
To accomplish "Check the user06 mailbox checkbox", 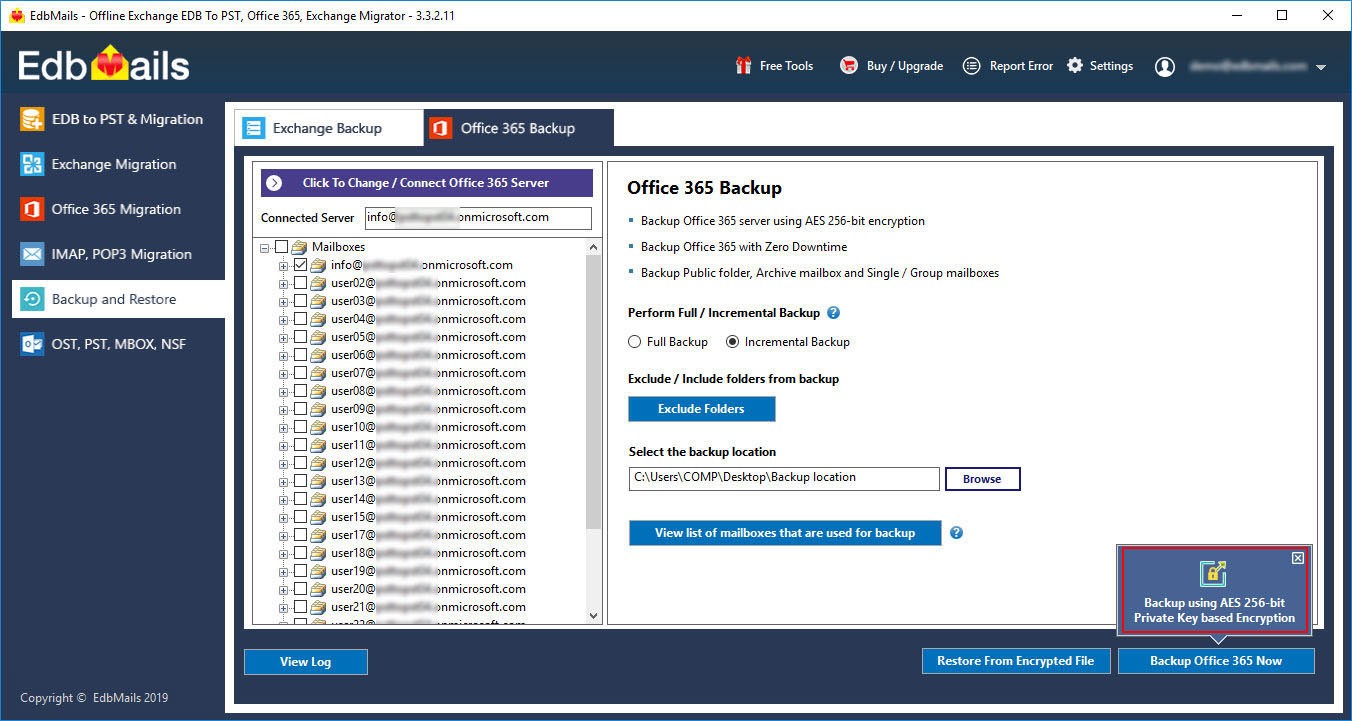I will coord(300,355).
